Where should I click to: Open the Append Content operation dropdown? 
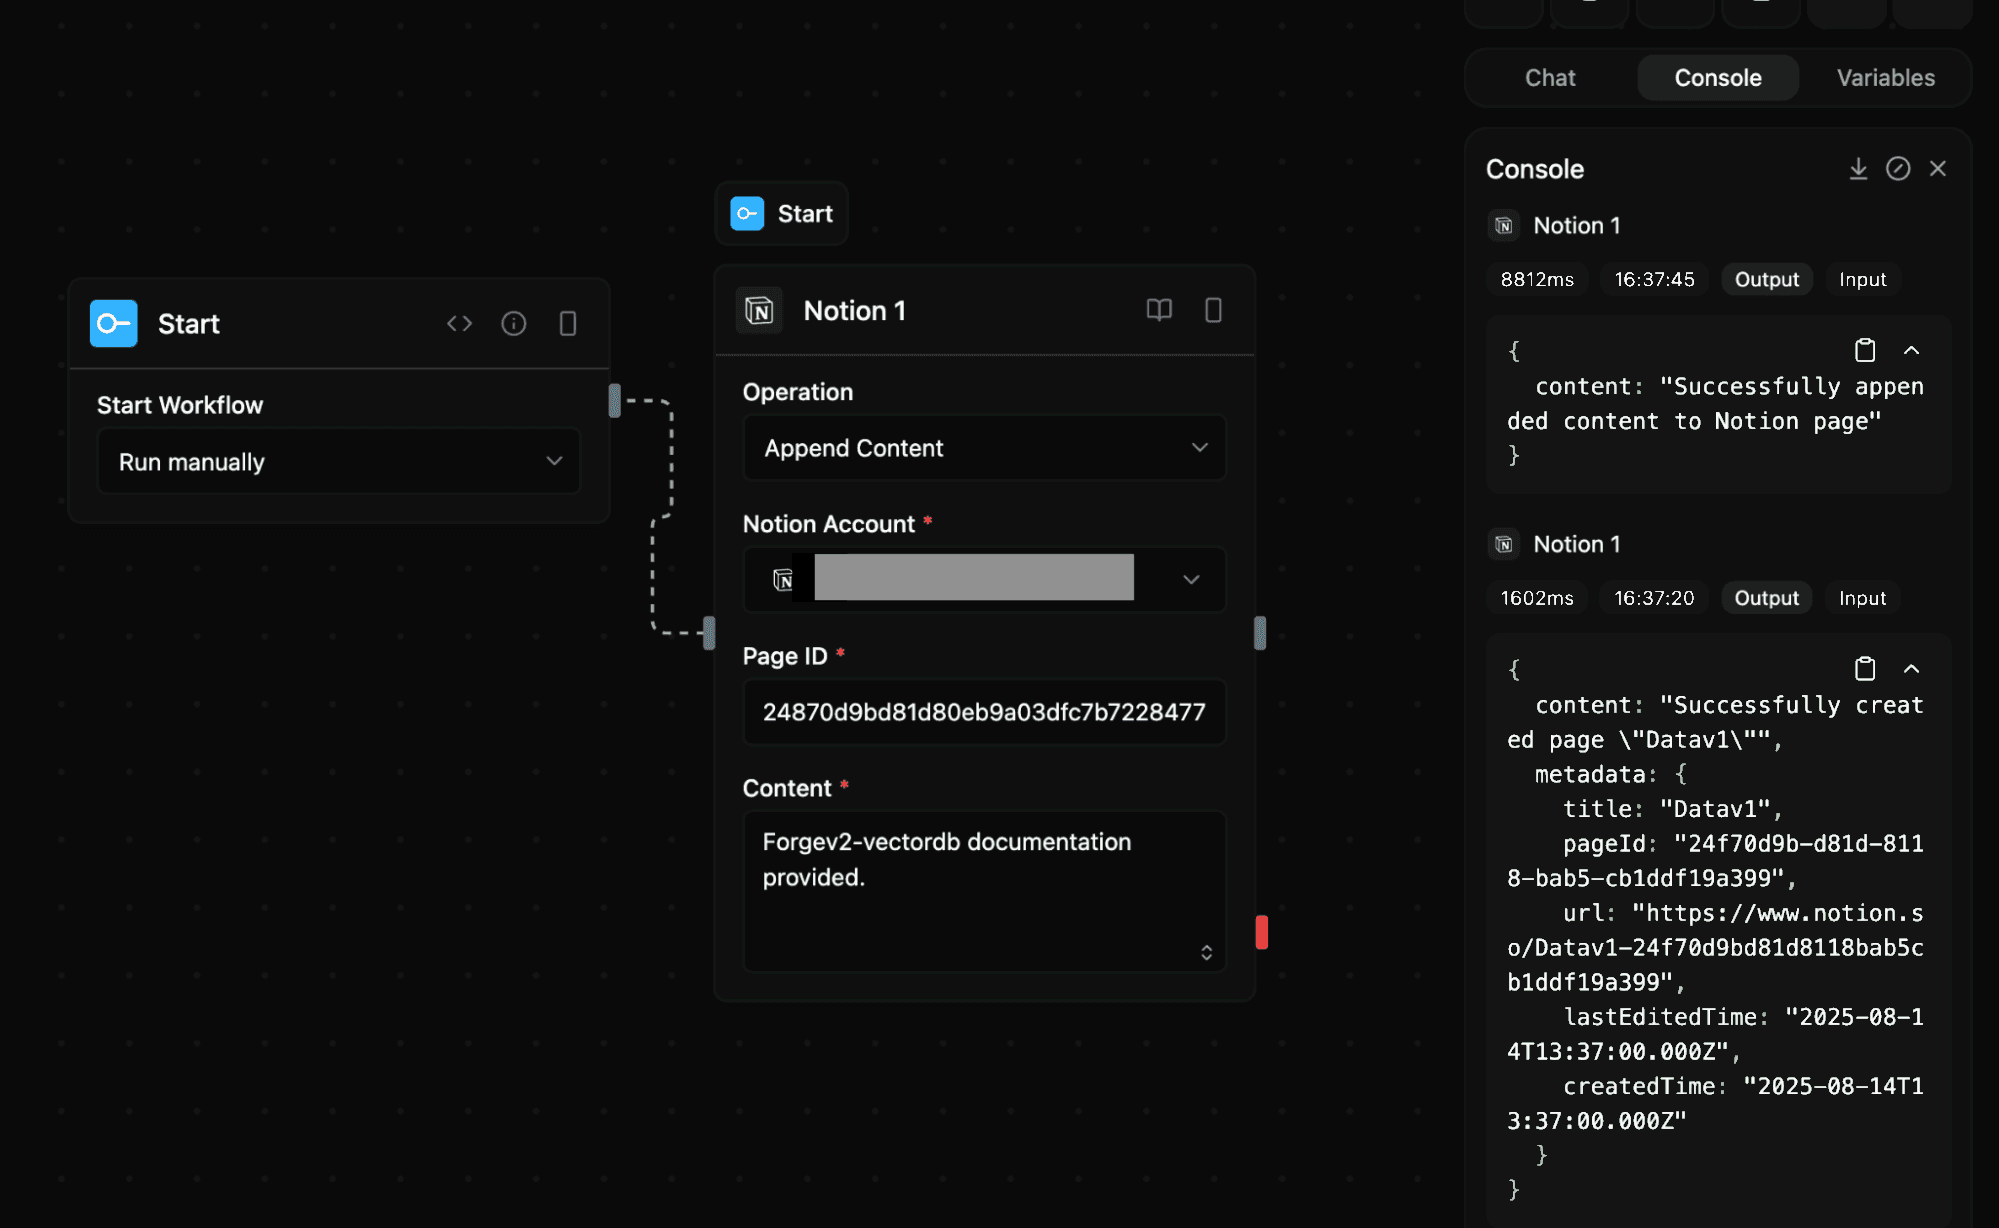[x=983, y=448]
